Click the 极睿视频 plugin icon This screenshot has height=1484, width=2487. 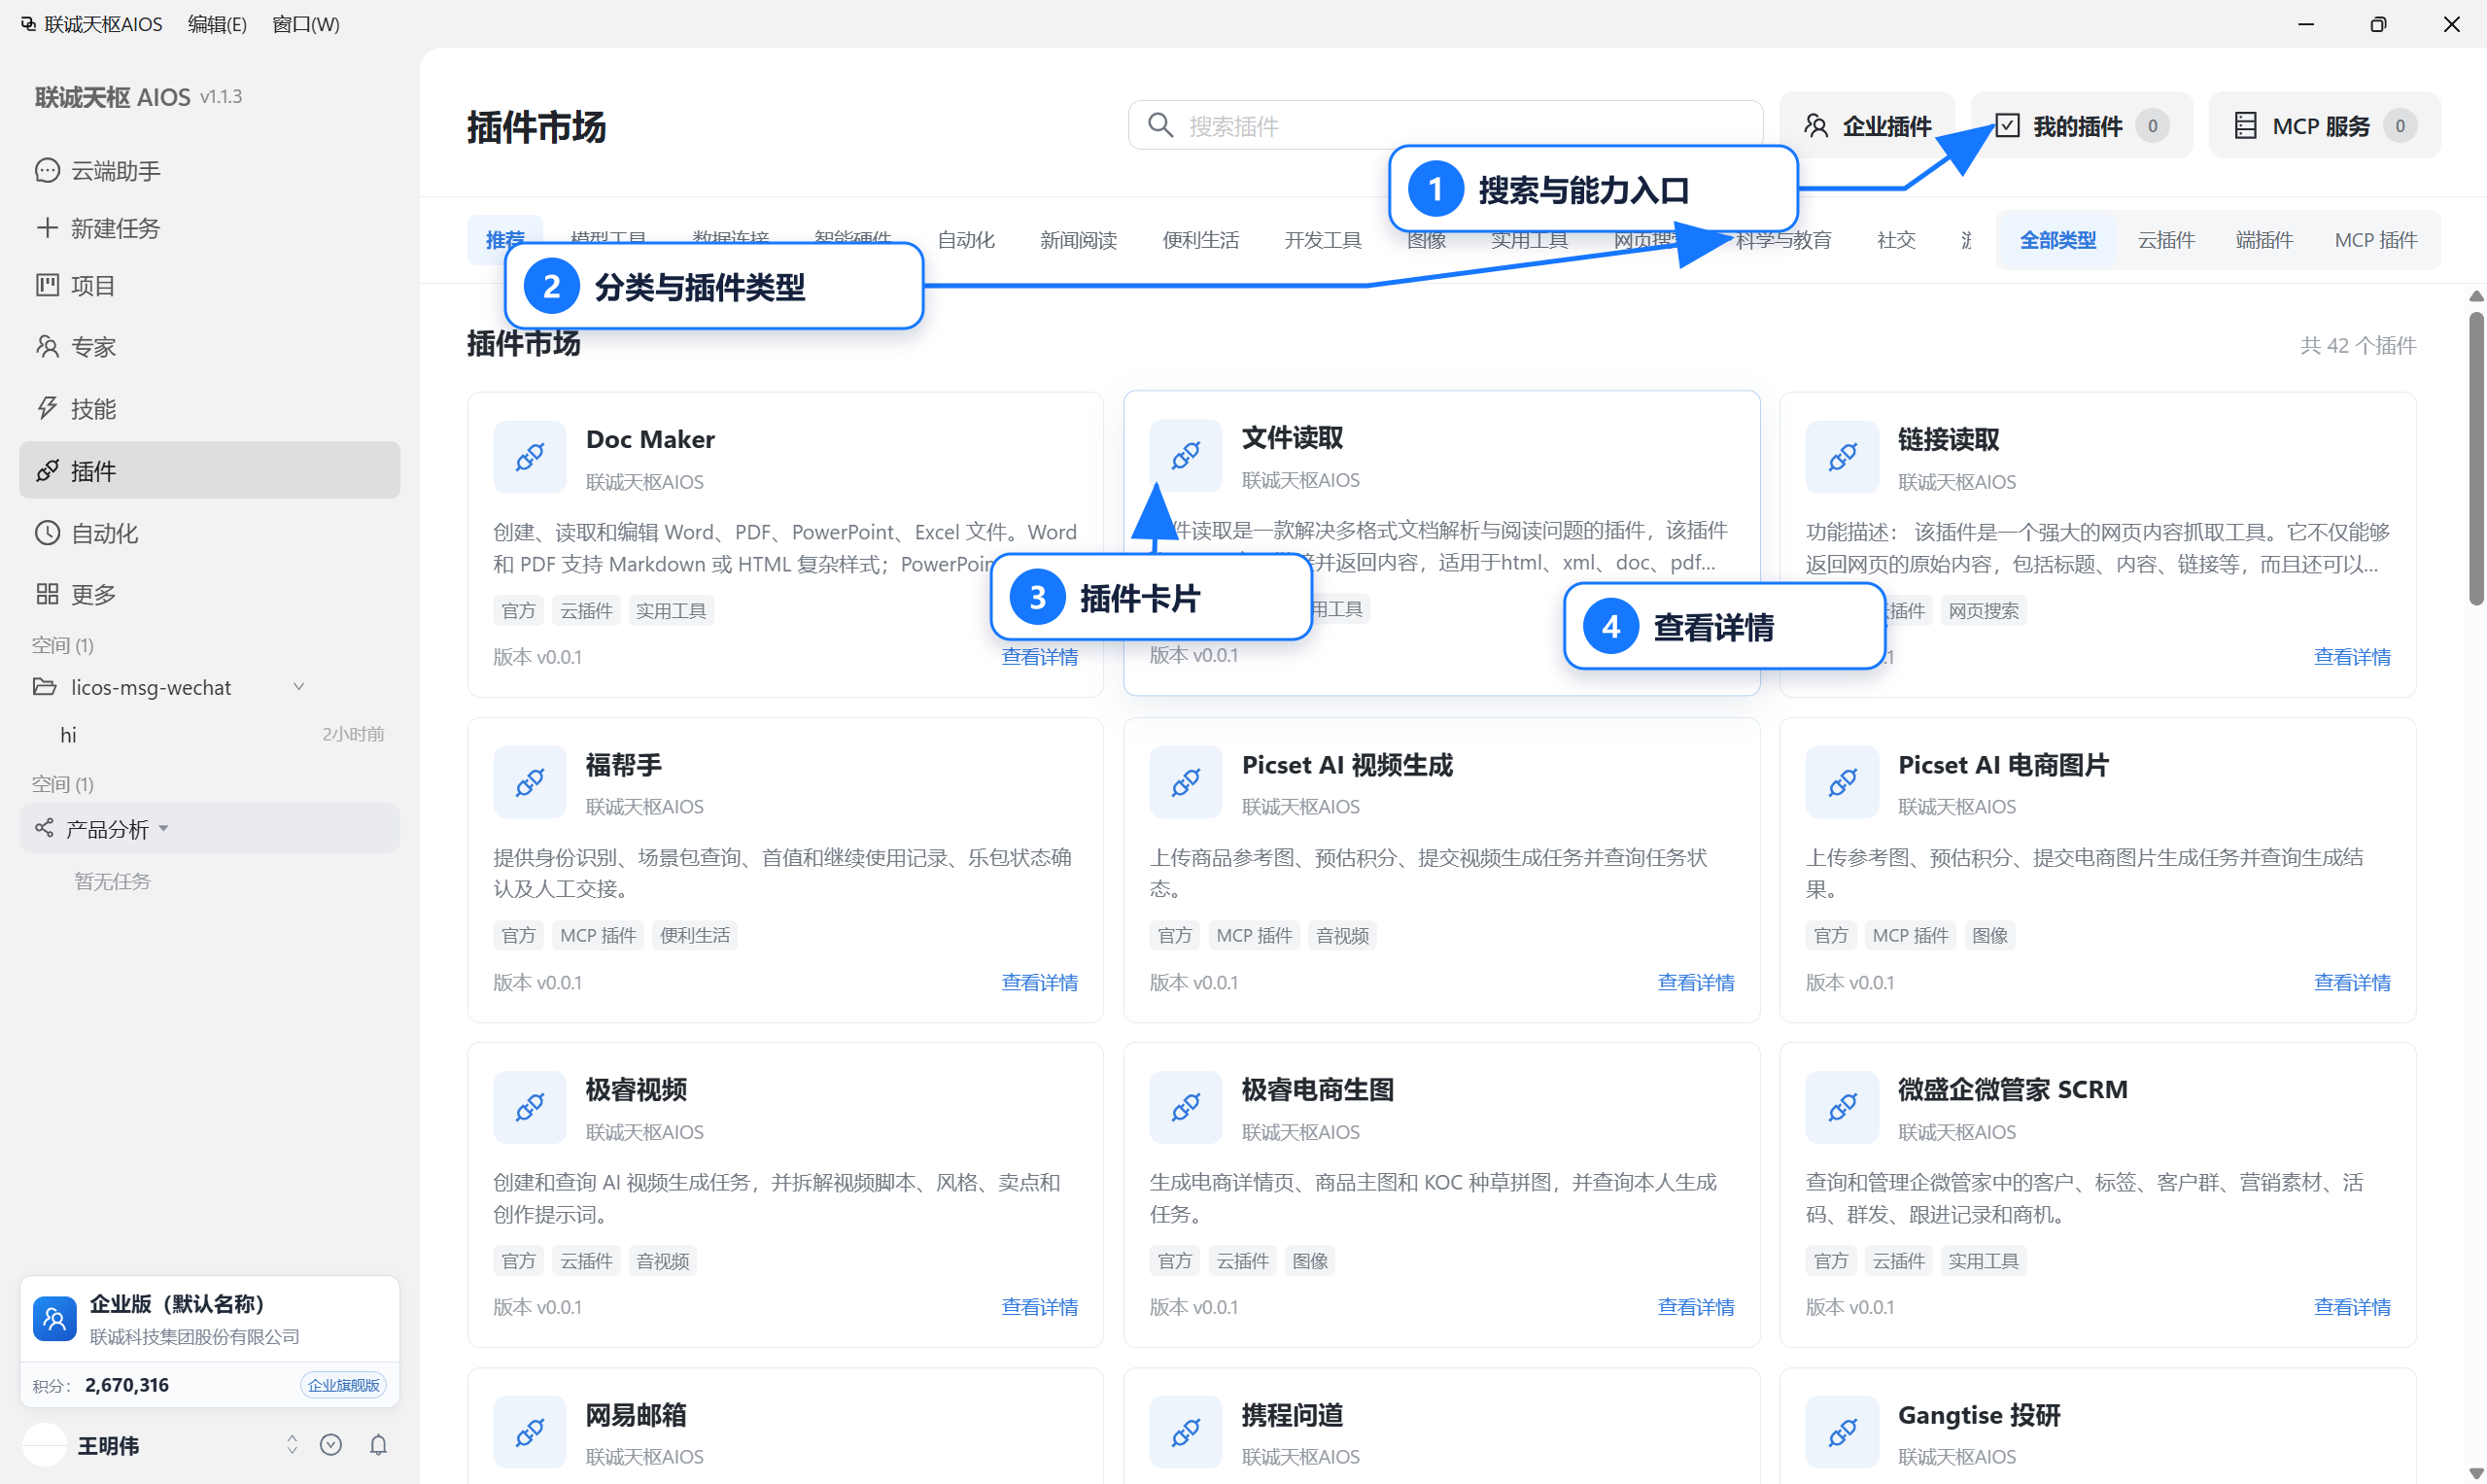(530, 1107)
